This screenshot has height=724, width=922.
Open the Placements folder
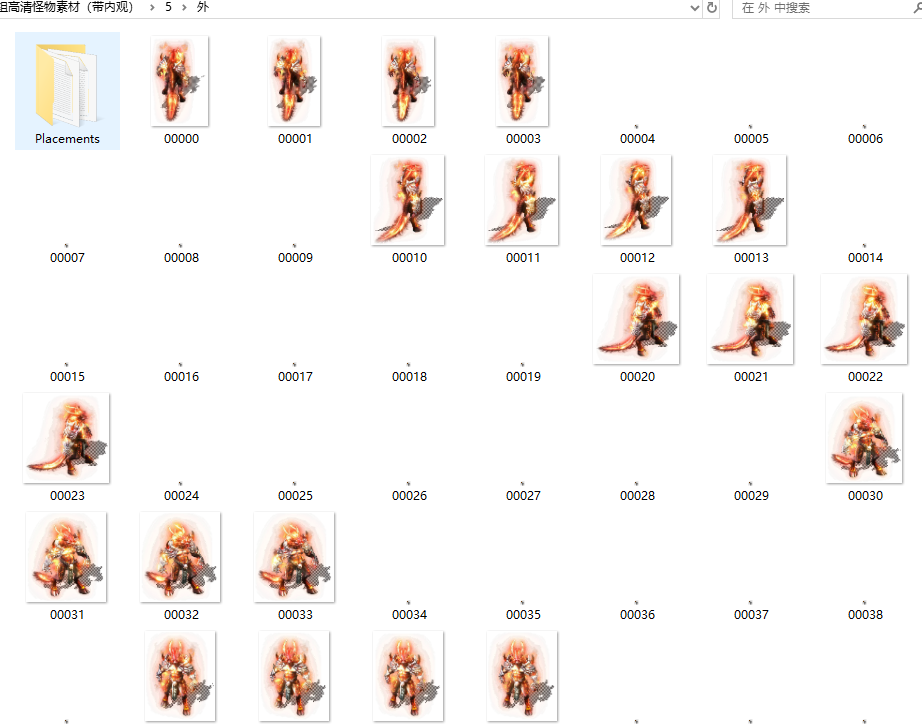click(67, 91)
